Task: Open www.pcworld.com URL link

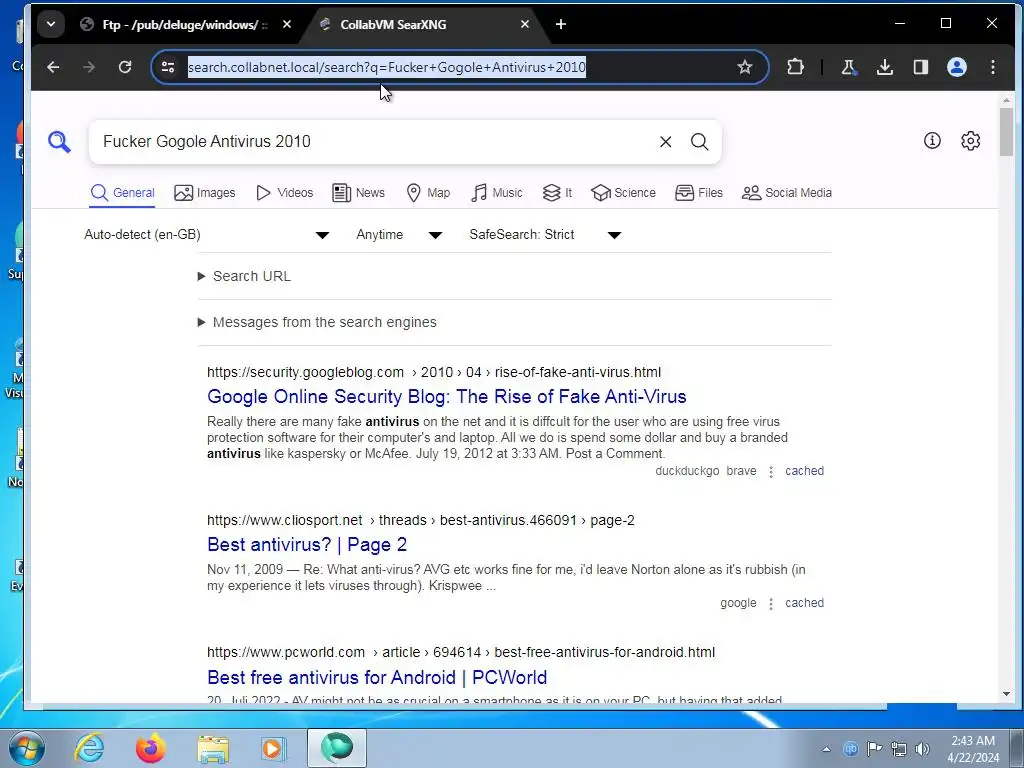Action: [461, 652]
